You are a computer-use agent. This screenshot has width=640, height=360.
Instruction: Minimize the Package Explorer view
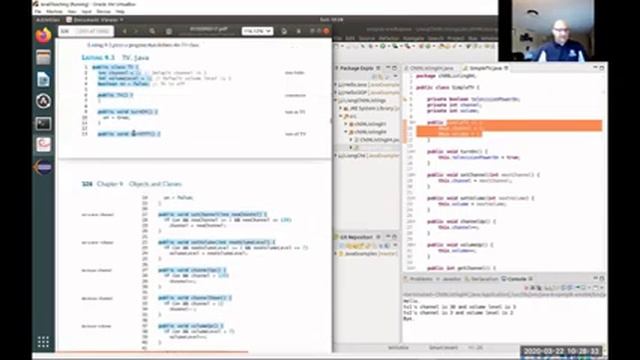click(388, 68)
